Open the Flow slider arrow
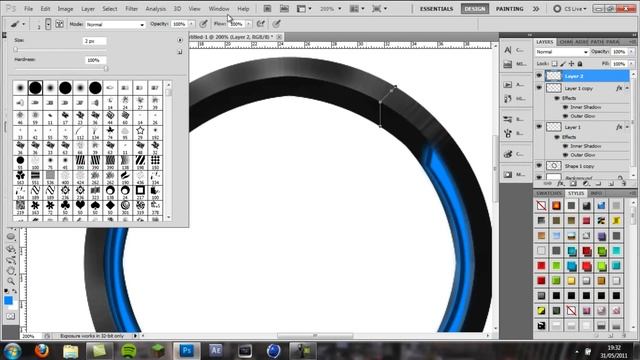The width and height of the screenshot is (640, 360). coord(249,24)
